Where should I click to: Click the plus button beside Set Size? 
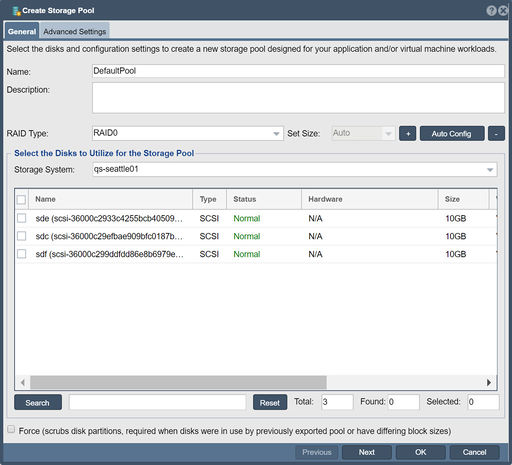407,134
